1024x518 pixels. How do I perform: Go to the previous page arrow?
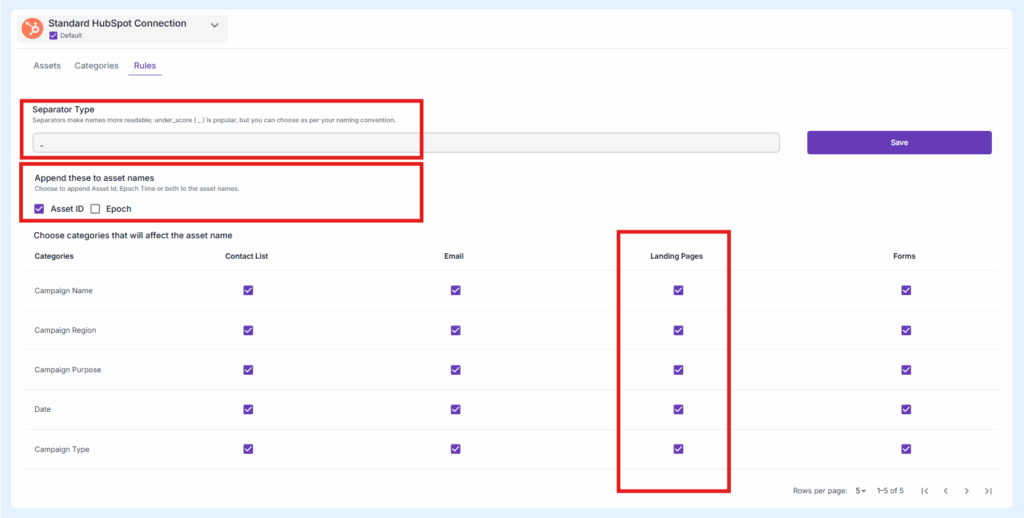pyautogui.click(x=945, y=491)
